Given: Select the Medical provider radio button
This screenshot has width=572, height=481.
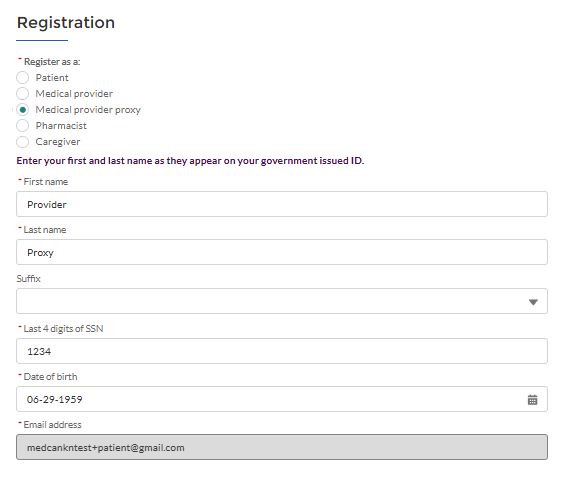Looking at the screenshot, I should tap(23, 94).
